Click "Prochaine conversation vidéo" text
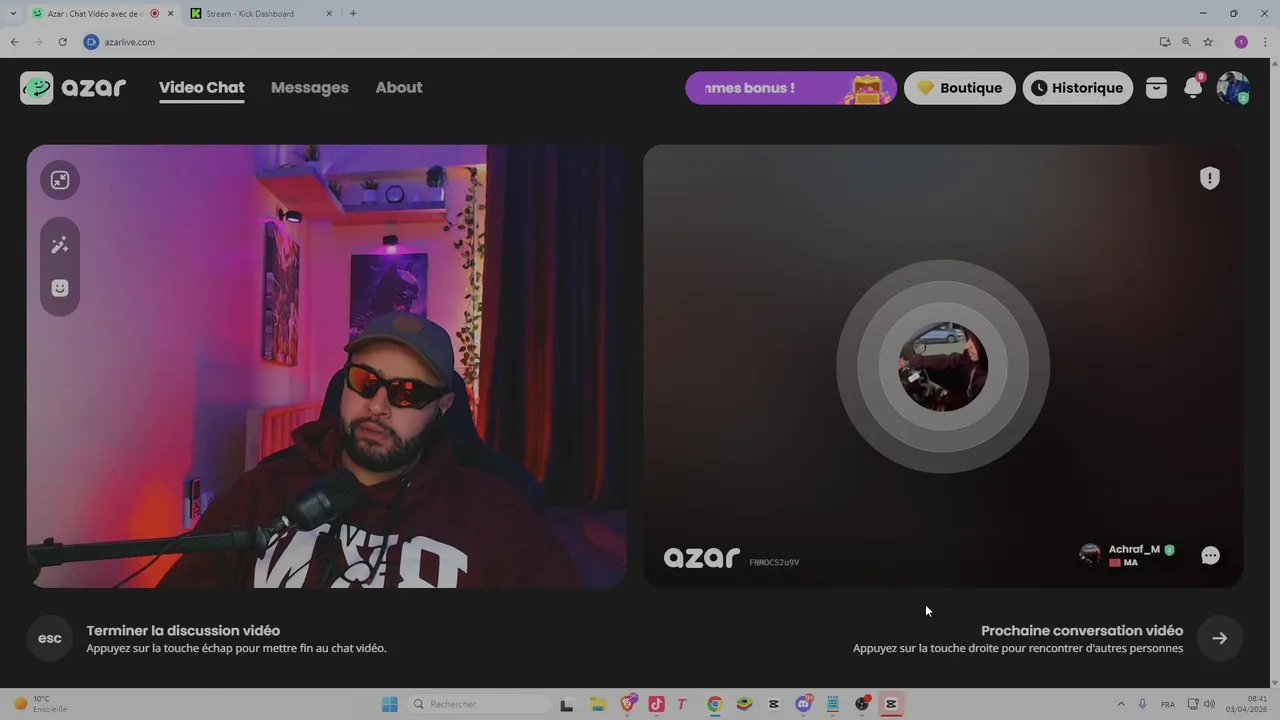Image resolution: width=1280 pixels, height=720 pixels. (x=1082, y=631)
